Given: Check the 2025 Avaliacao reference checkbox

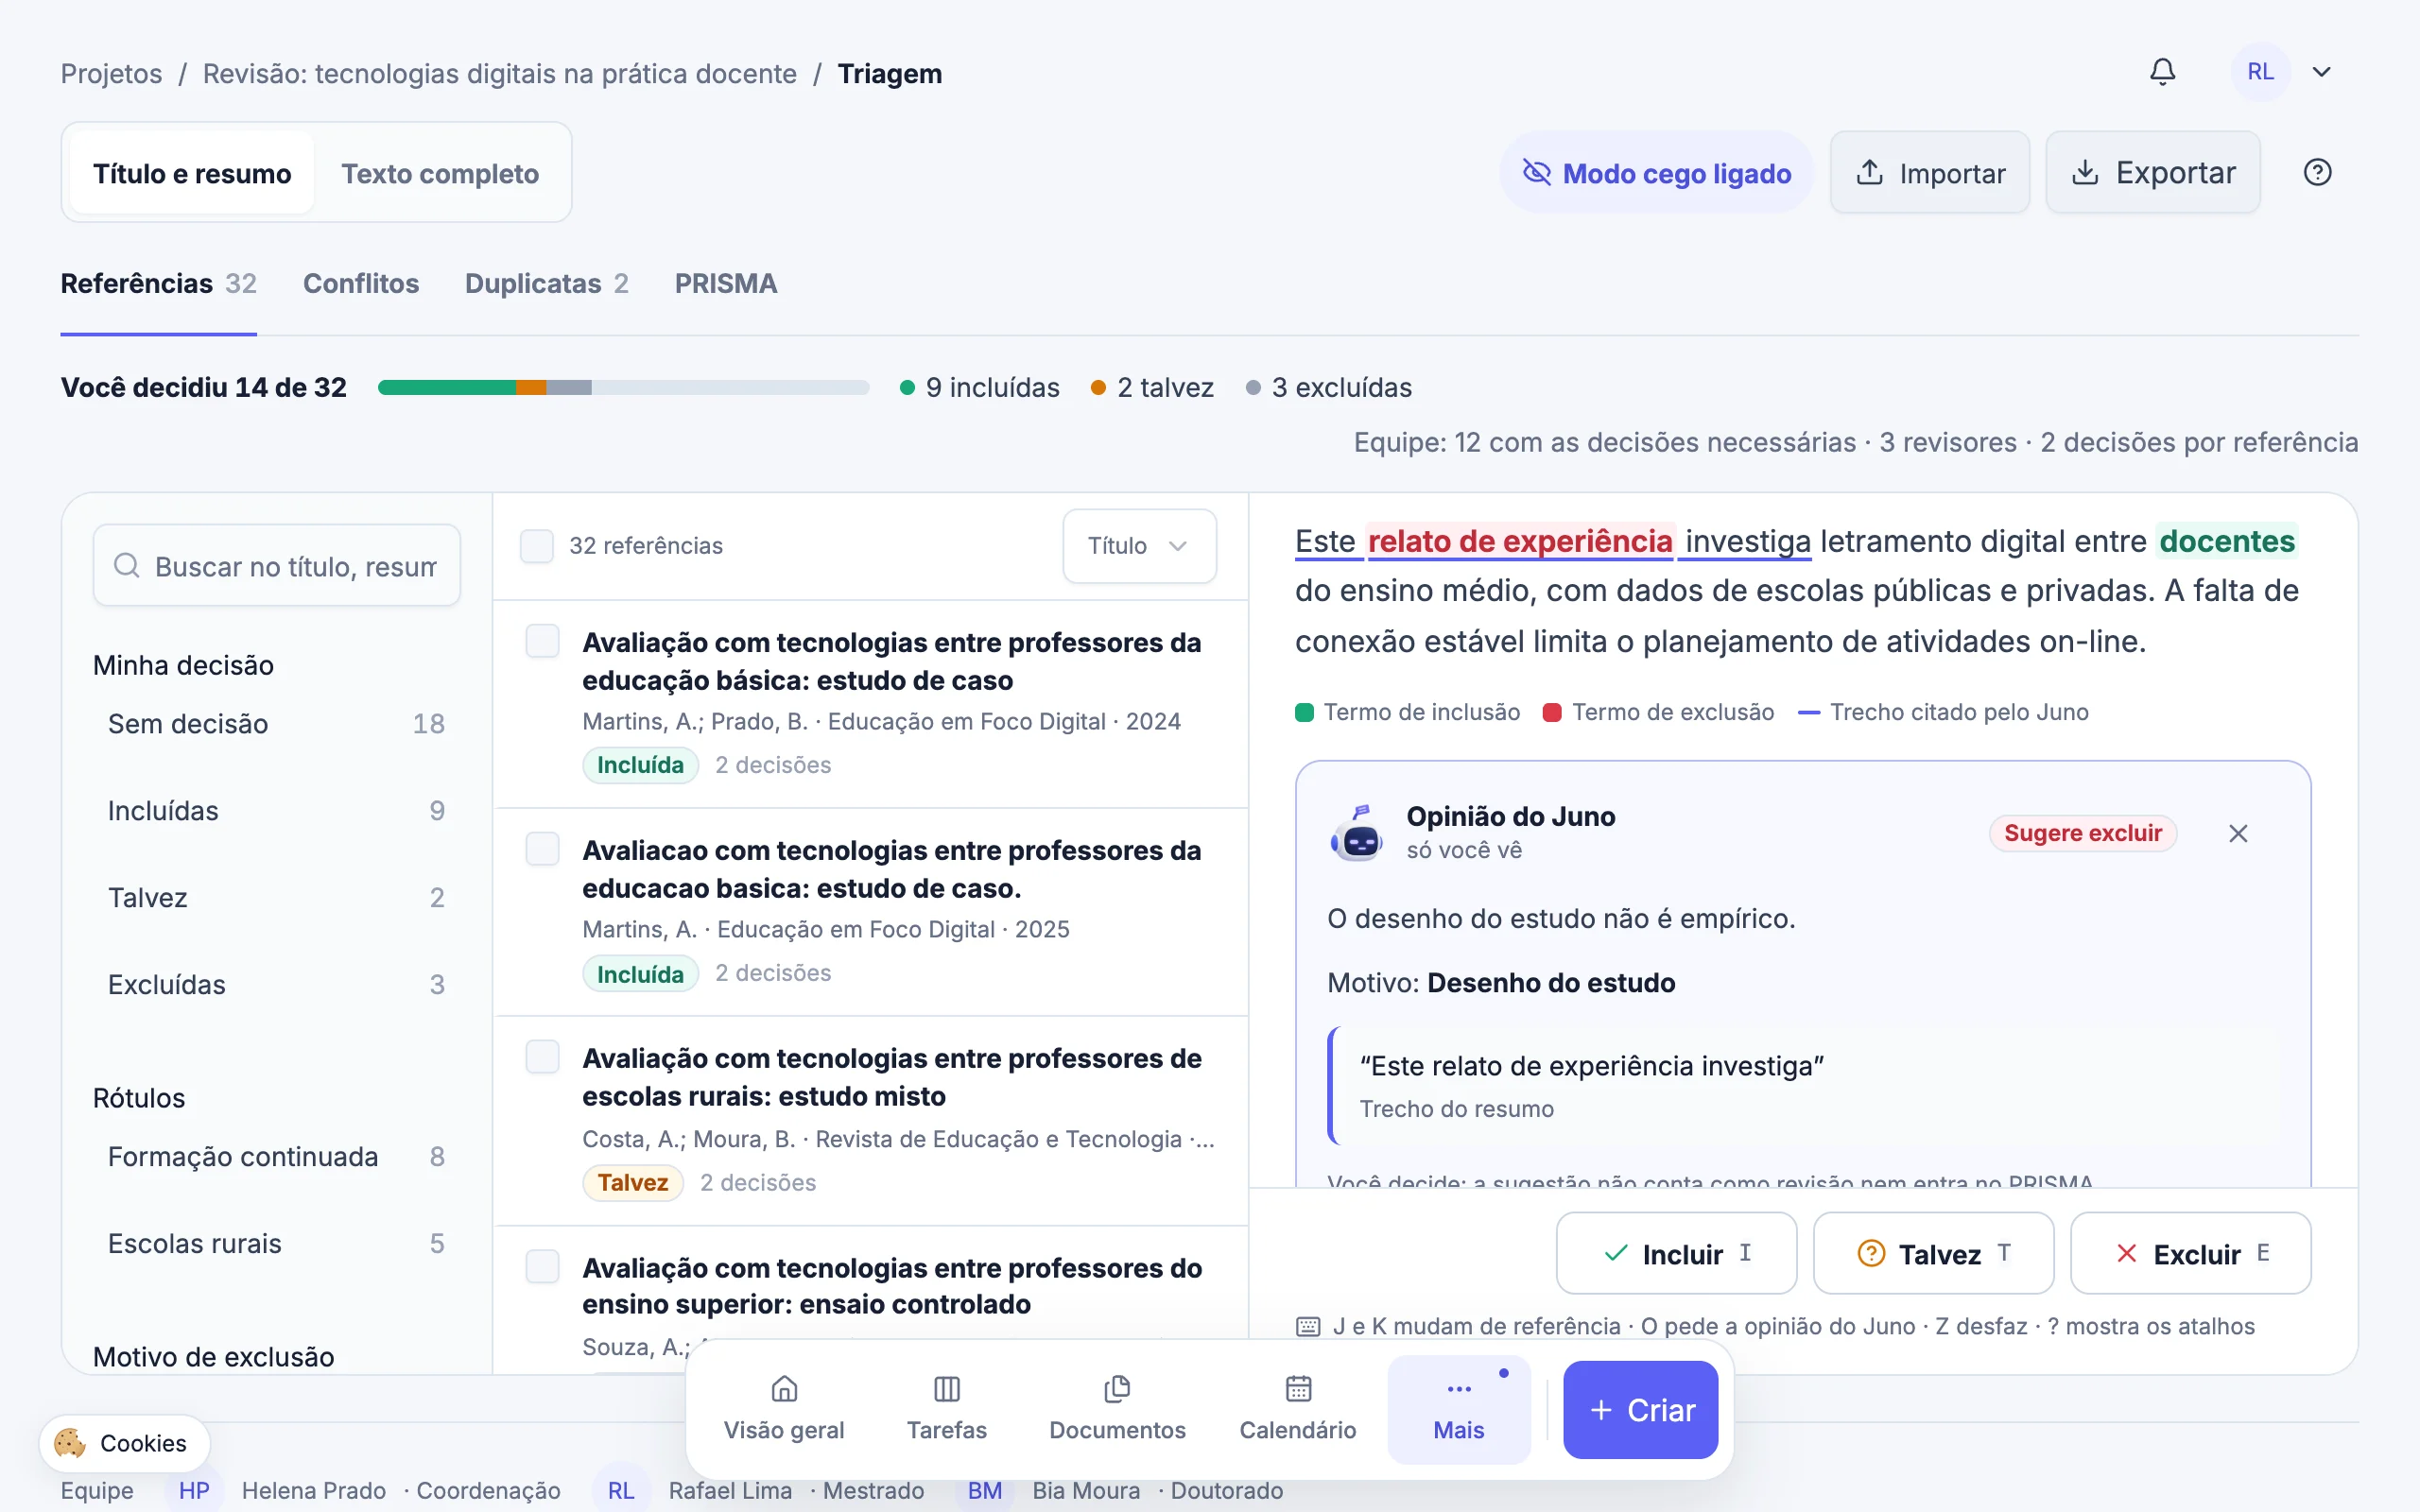Looking at the screenshot, I should (x=543, y=849).
